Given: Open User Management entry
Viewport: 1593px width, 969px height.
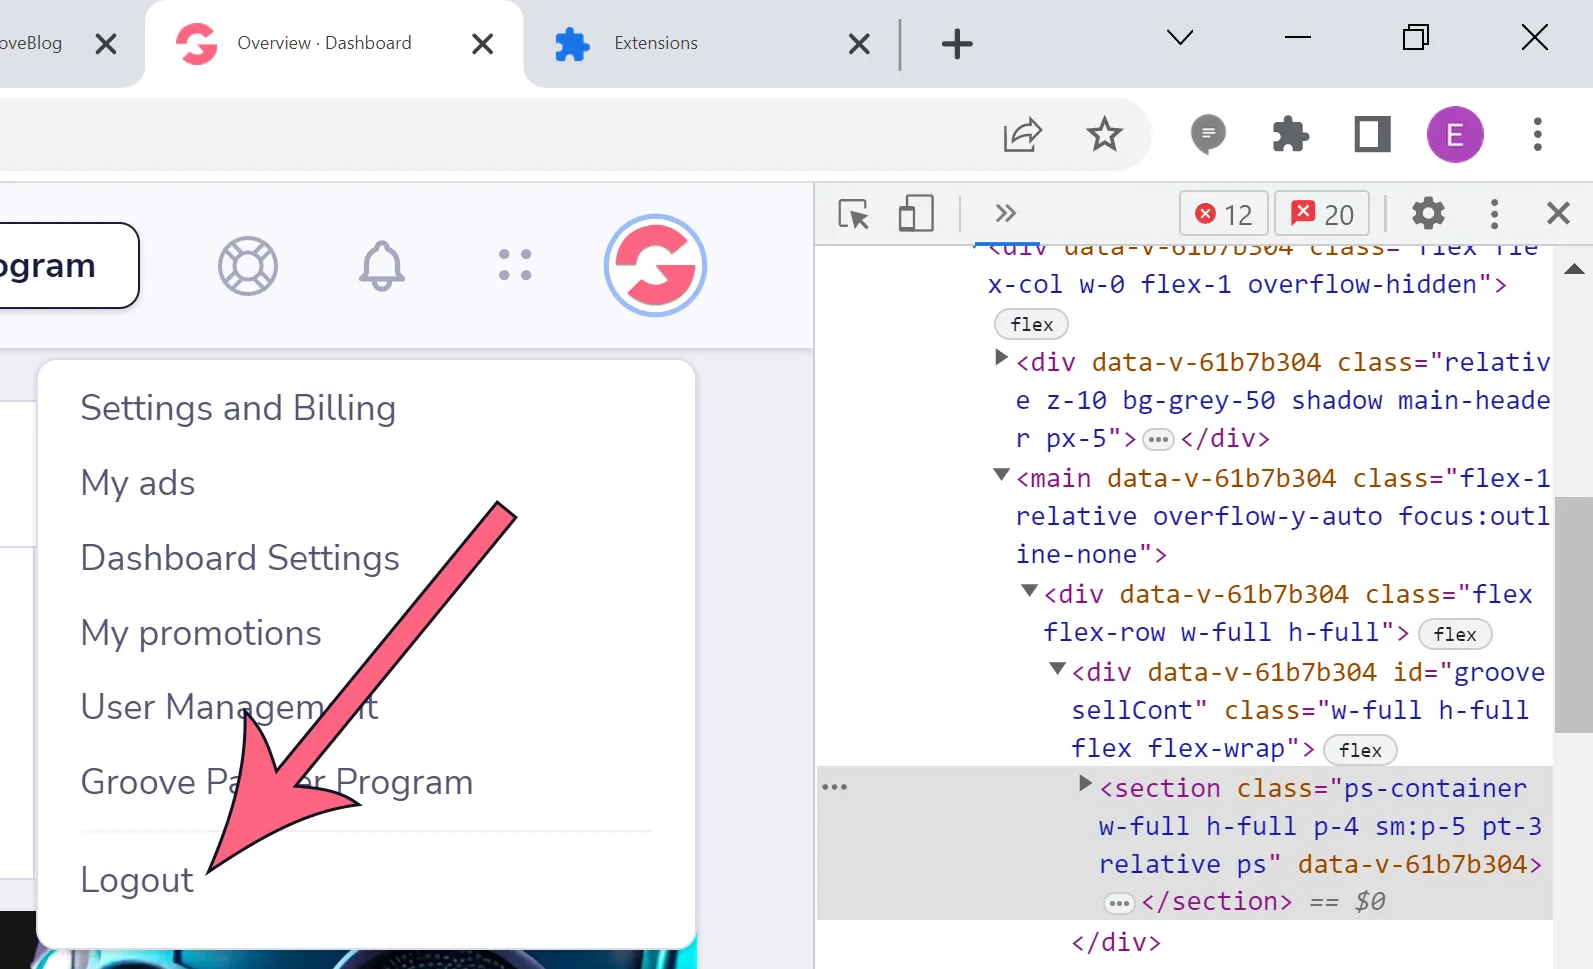Looking at the screenshot, I should [x=229, y=707].
